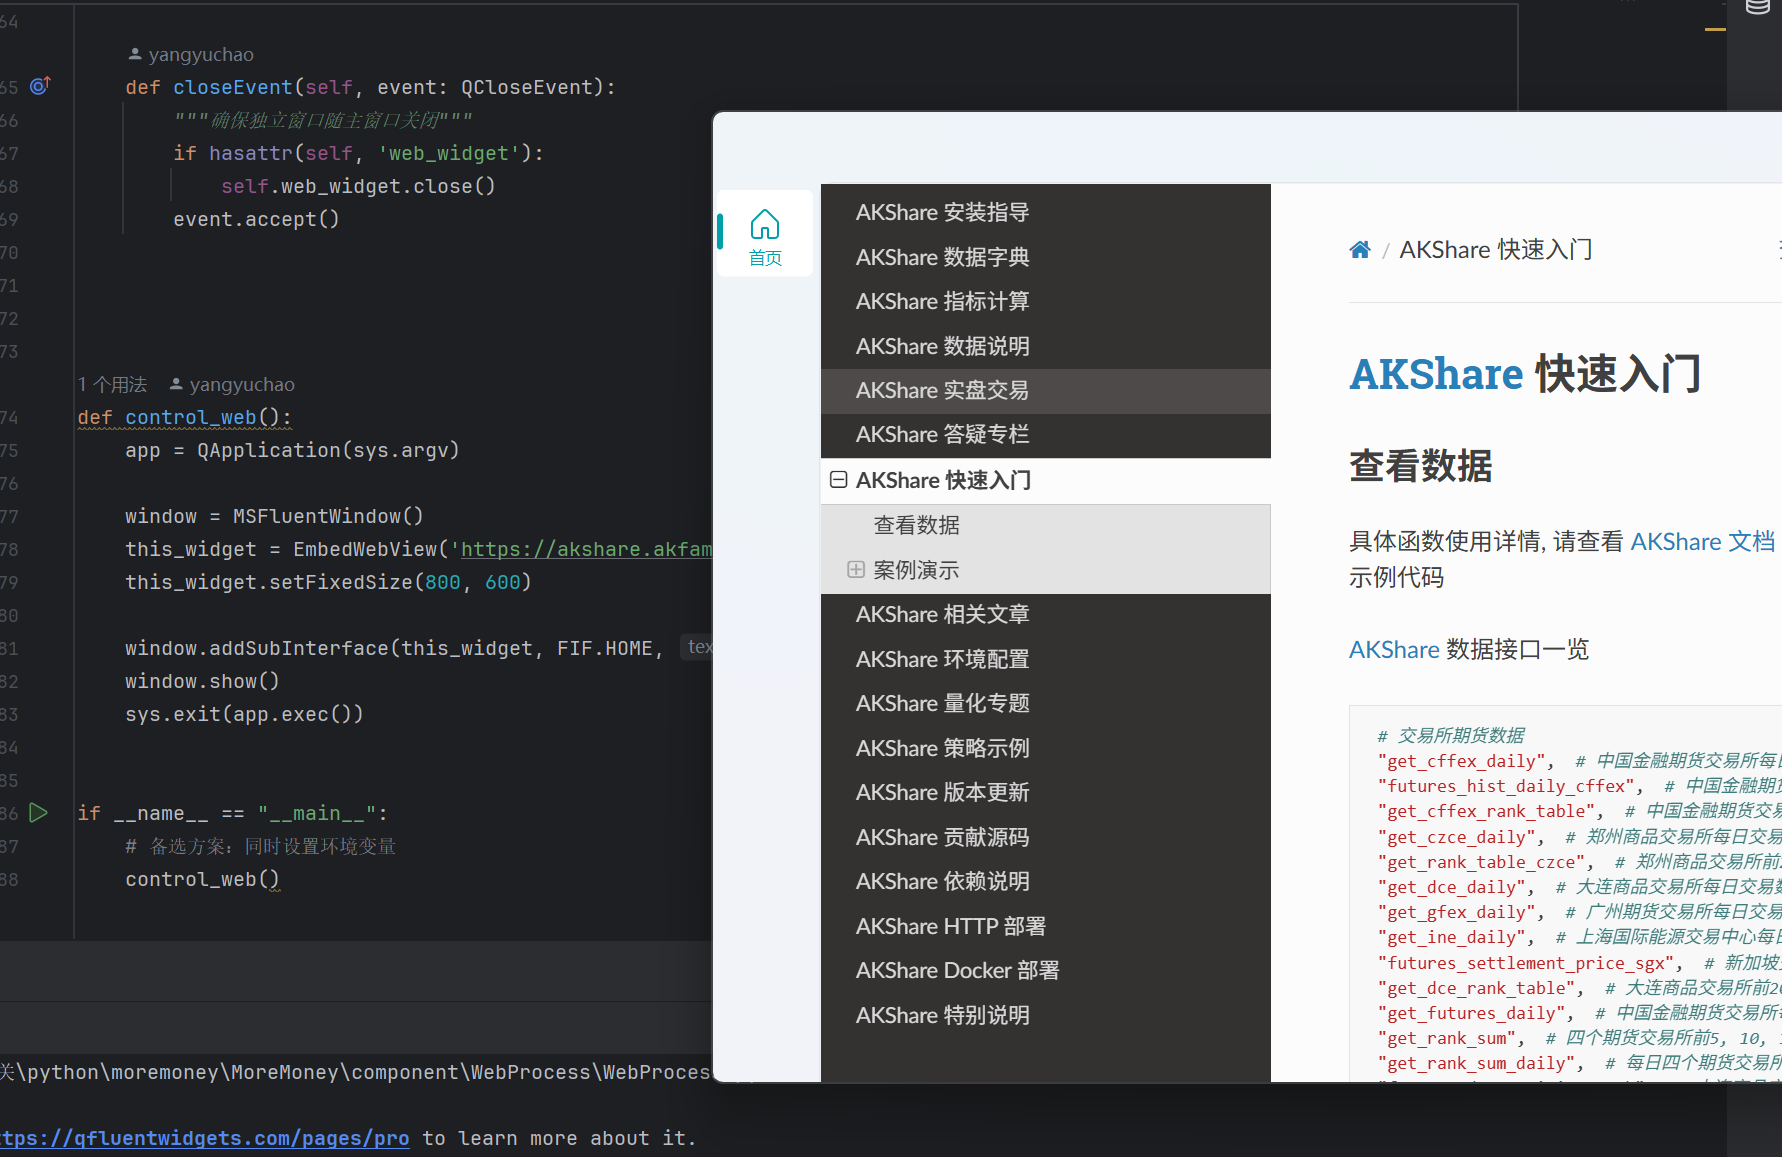Click yangyuchao author hint above control_web

[232, 384]
